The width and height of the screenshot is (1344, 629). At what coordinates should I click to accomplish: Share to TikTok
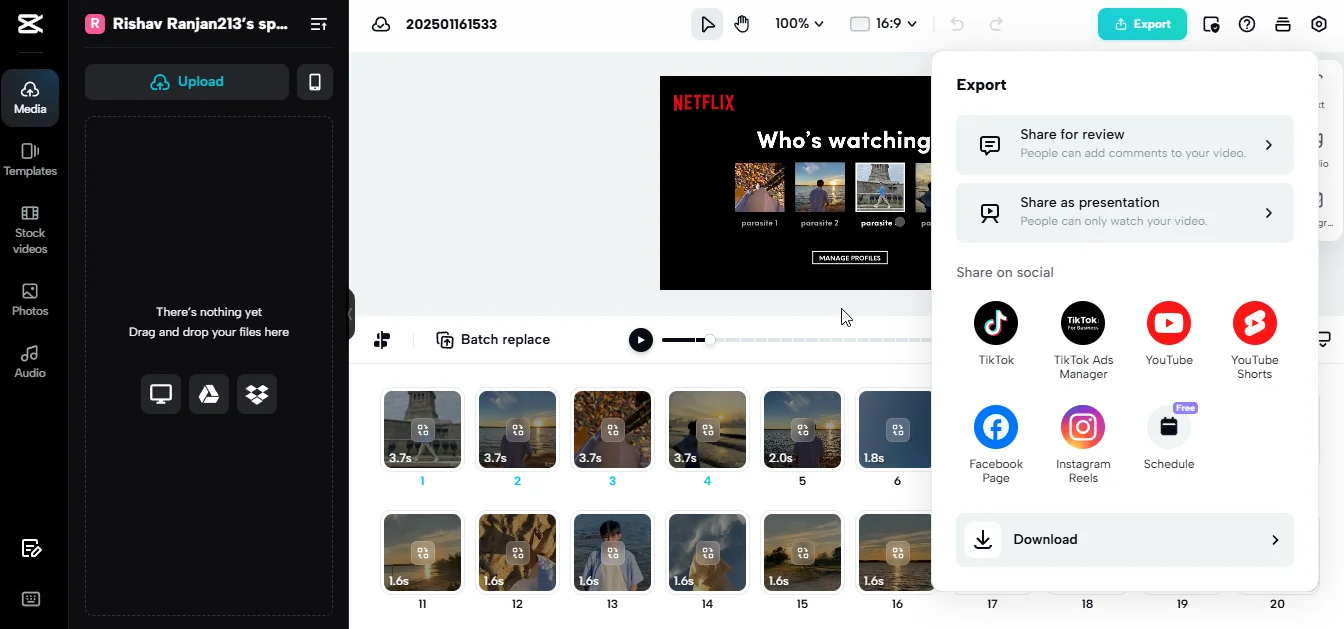pyautogui.click(x=996, y=334)
